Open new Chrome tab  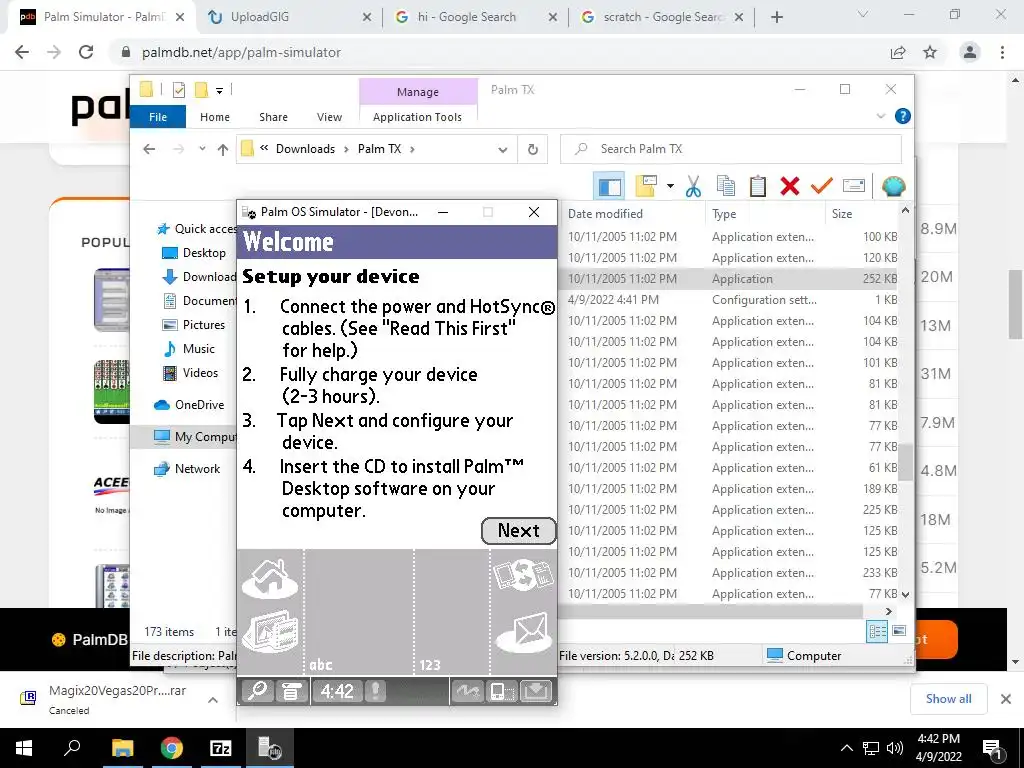pos(776,17)
